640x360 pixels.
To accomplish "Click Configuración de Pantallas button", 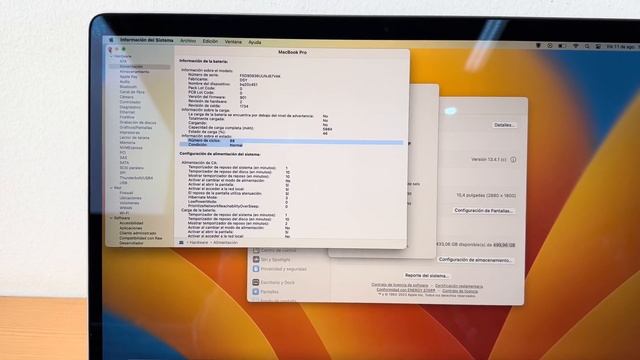I will pos(484,211).
